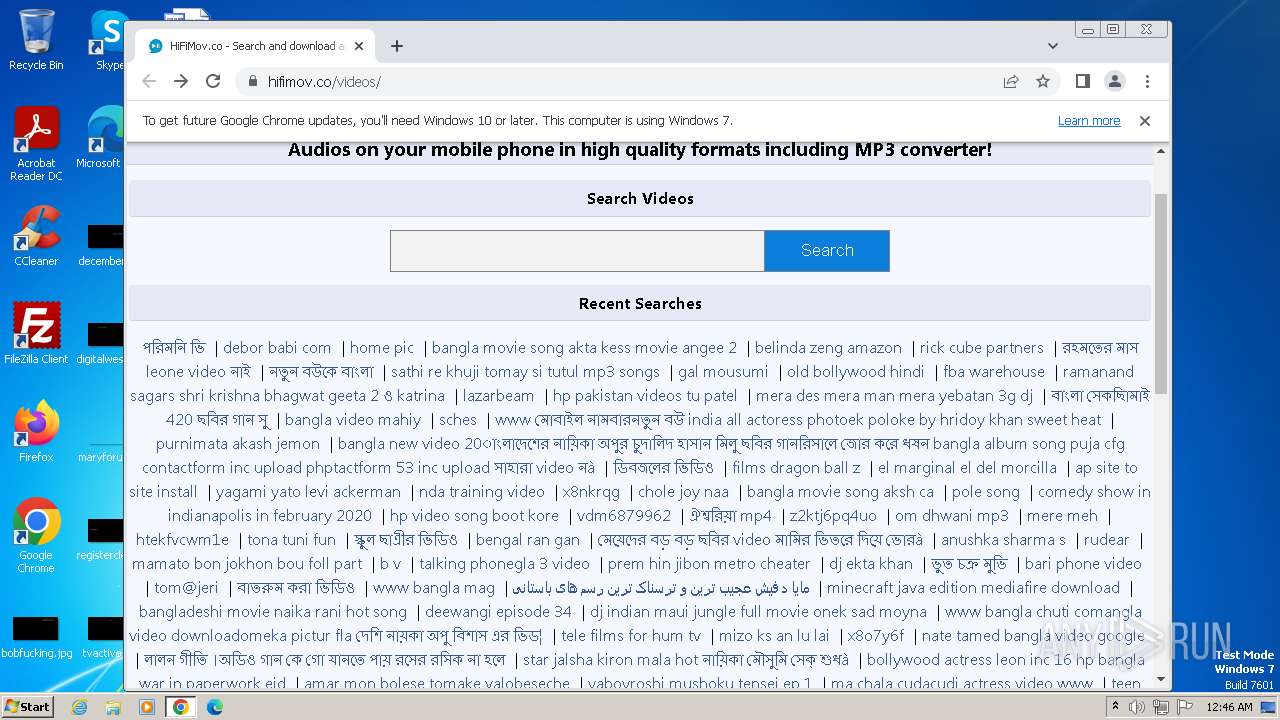Open 'yagami yato levi ackerman' link
Viewport: 1280px width, 720px height.
(x=308, y=492)
